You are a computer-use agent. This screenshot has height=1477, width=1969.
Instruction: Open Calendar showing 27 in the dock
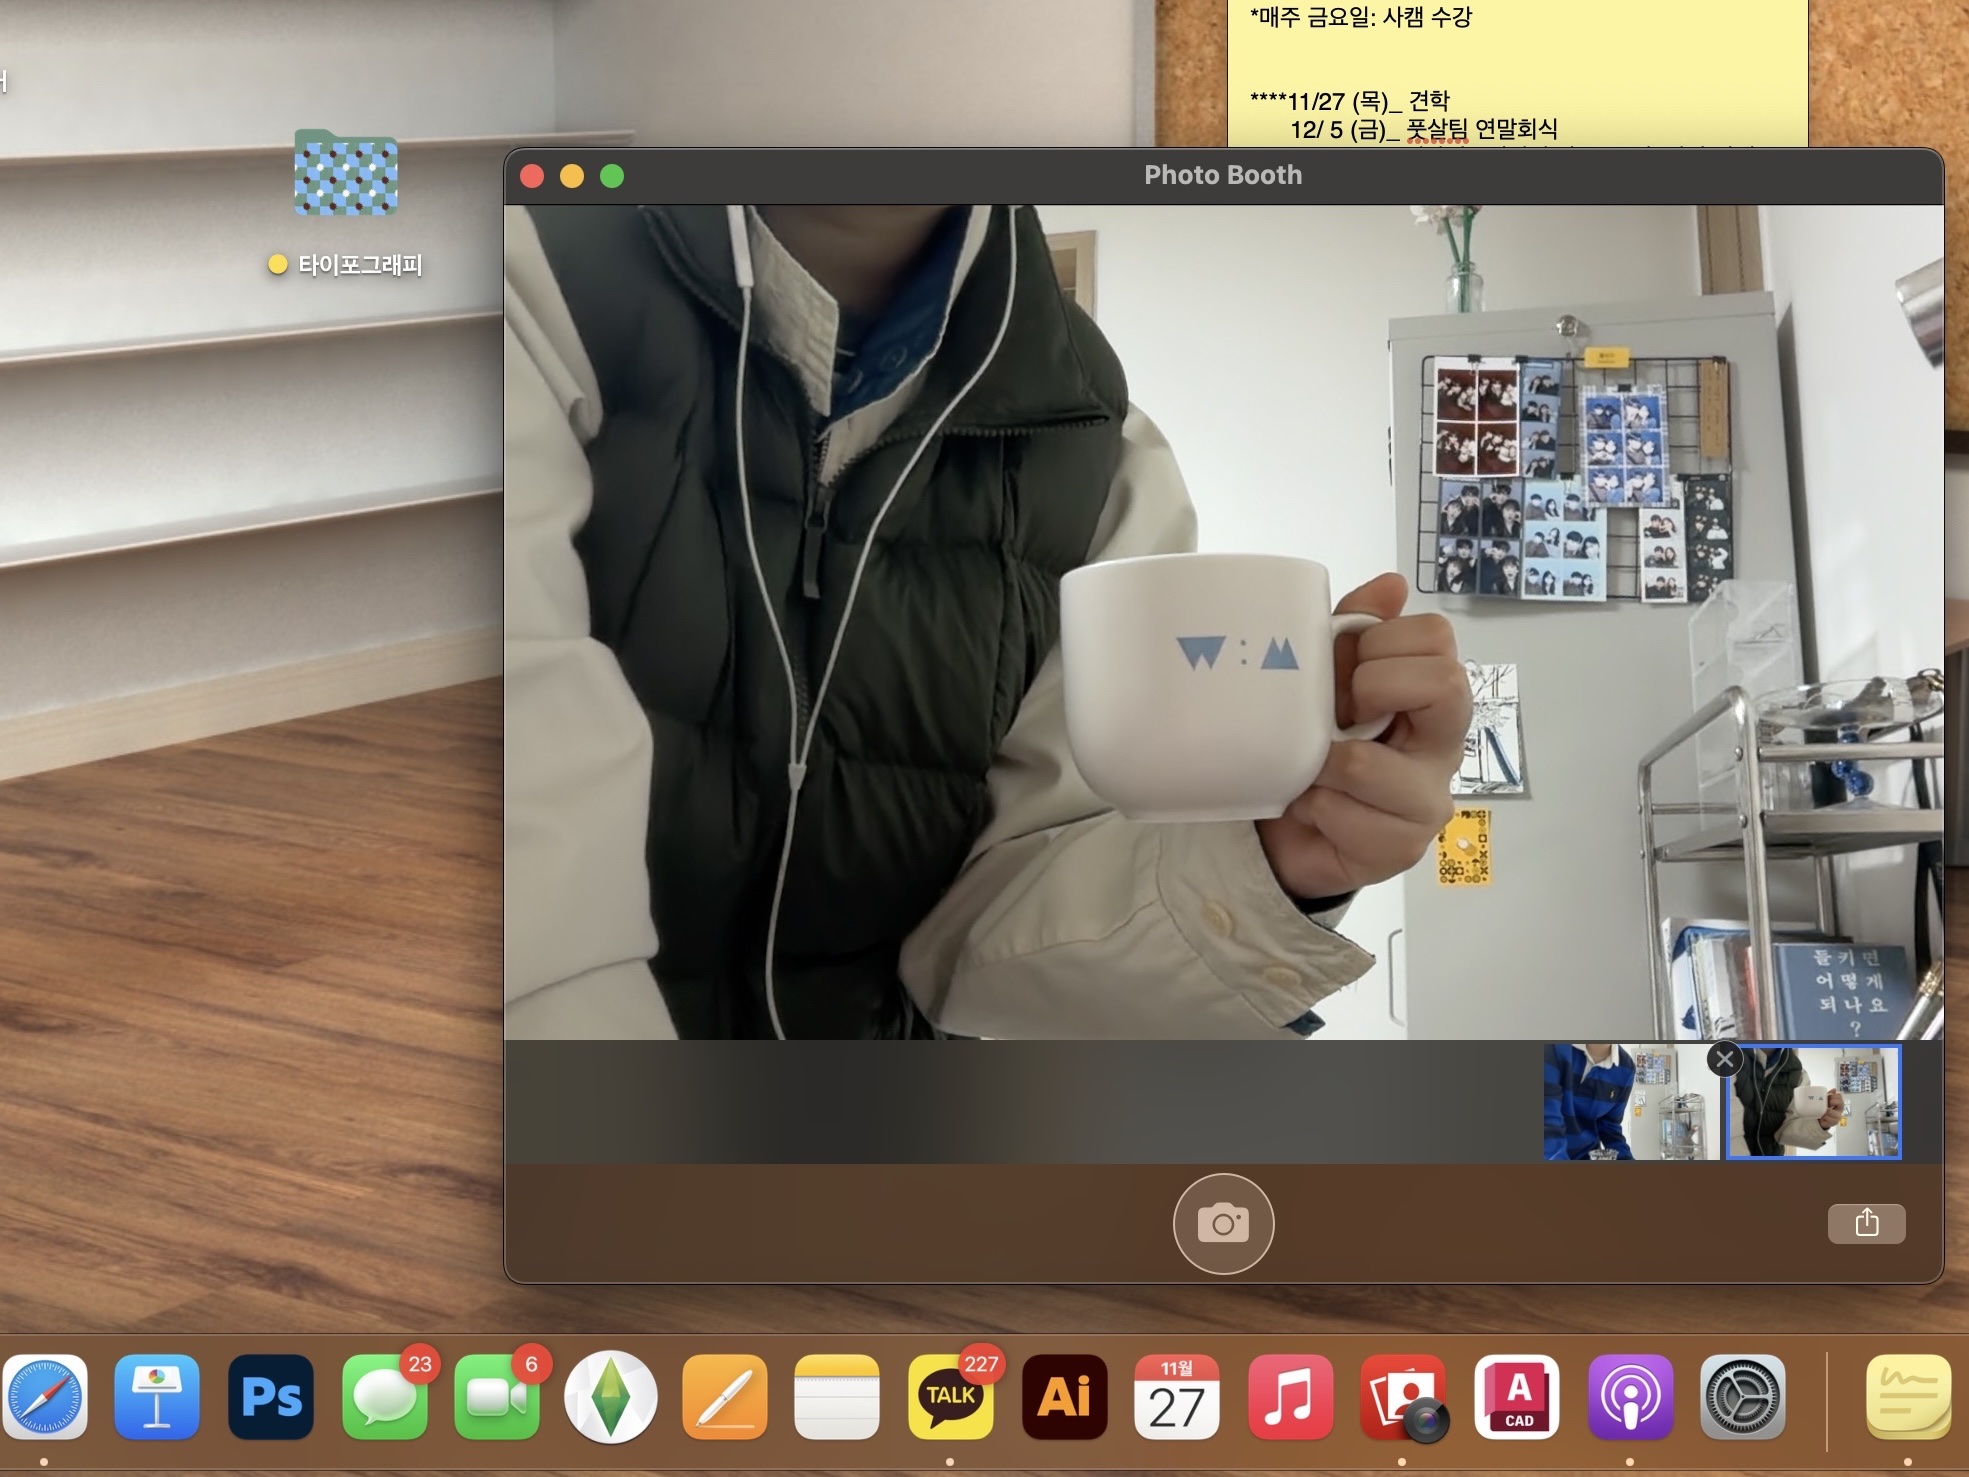pos(1177,1397)
